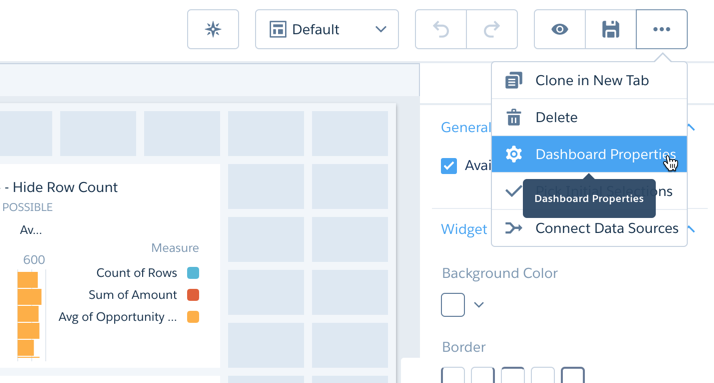Click the Sum of Amount legend label
Image resolution: width=714 pixels, height=383 pixels.
pyautogui.click(x=133, y=295)
